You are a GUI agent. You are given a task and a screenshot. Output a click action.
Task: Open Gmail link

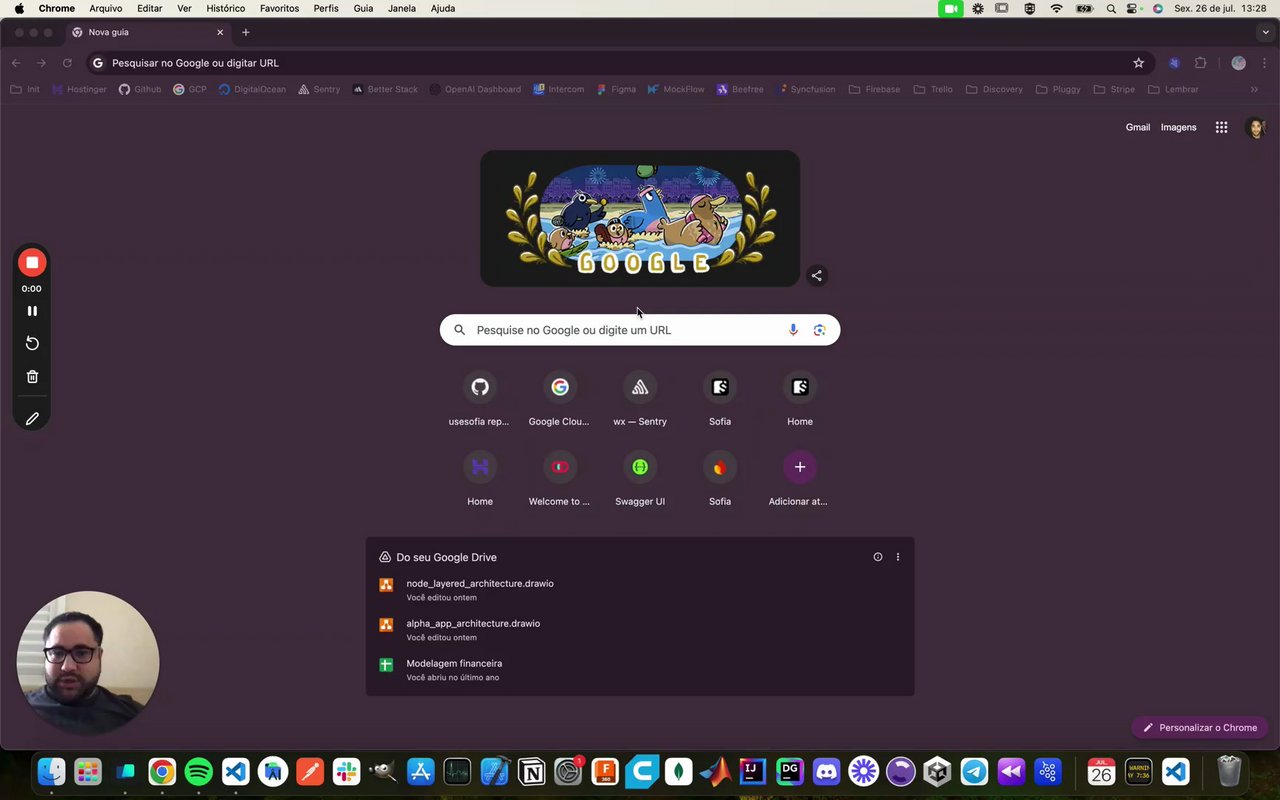pos(1138,127)
